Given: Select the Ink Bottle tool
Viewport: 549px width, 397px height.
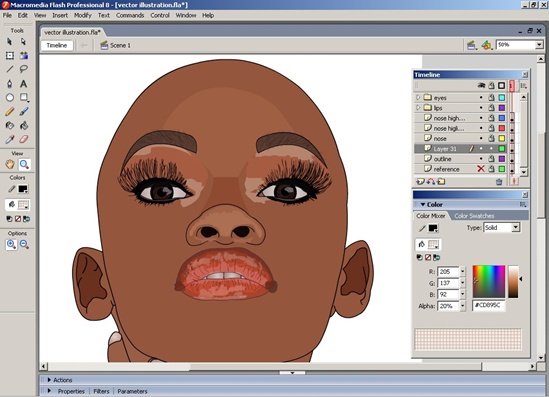Looking at the screenshot, I should 10,125.
